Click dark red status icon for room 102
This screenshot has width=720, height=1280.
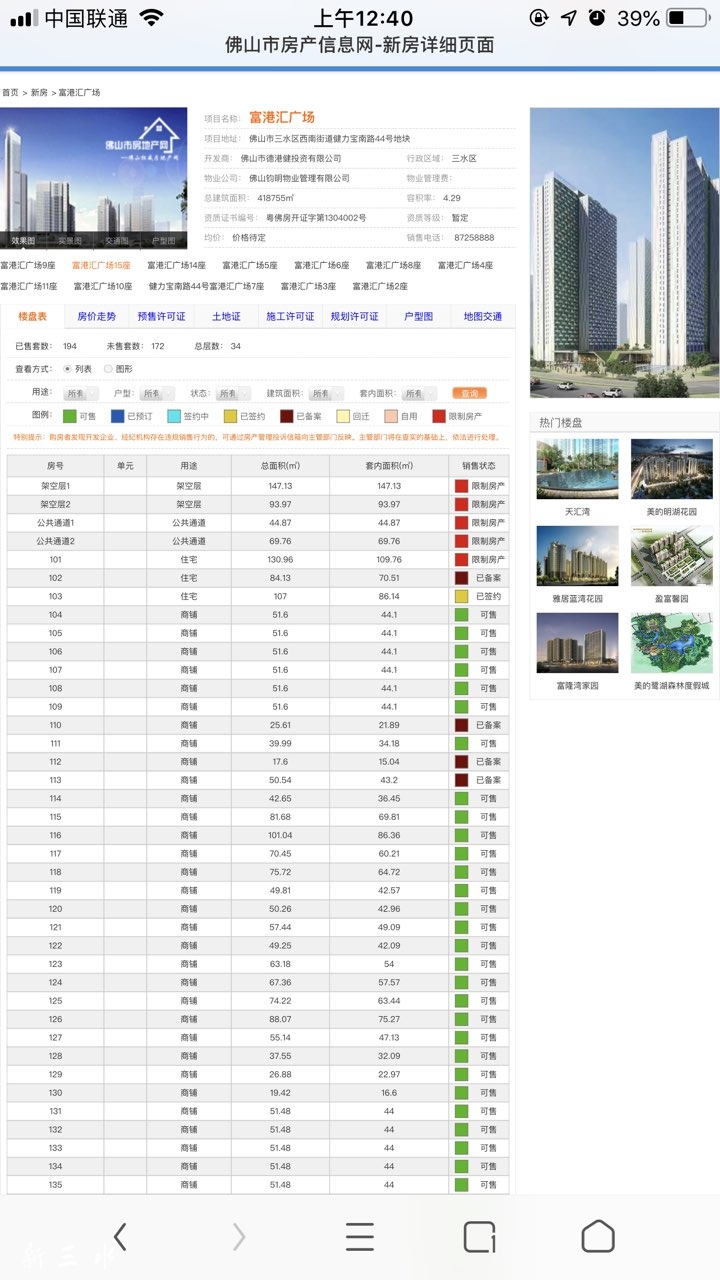pyautogui.click(x=461, y=578)
